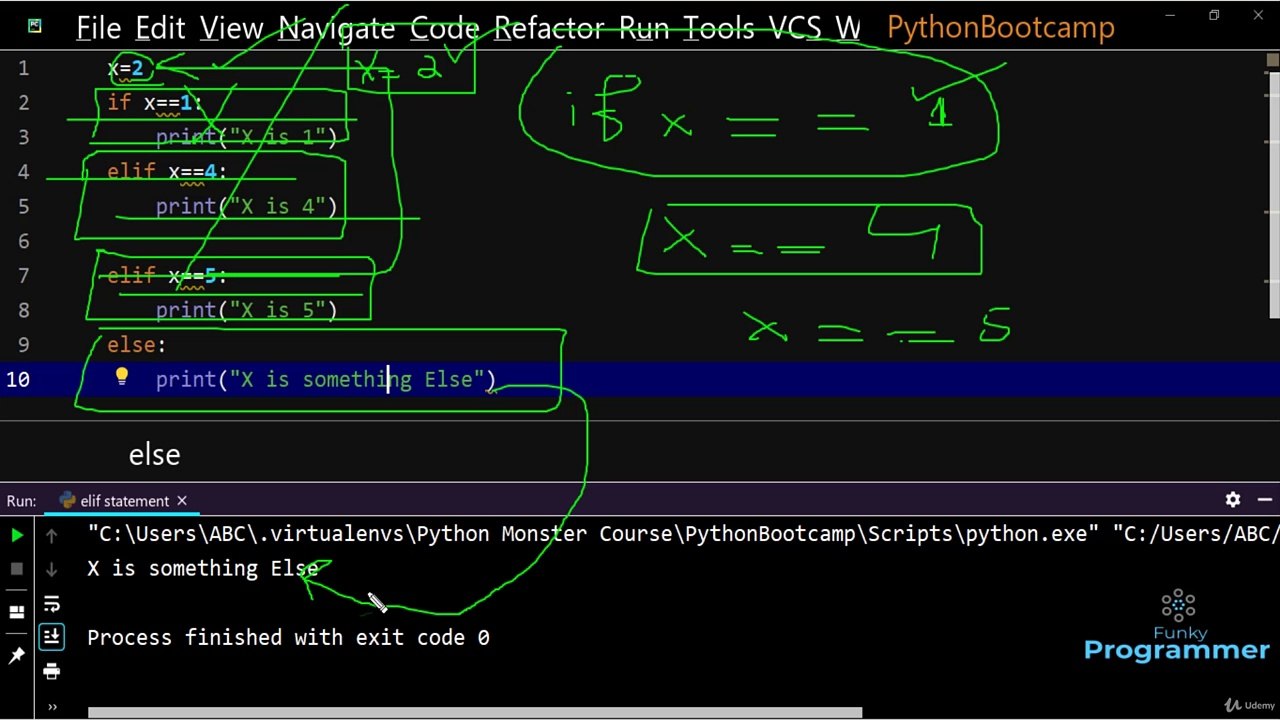Click the python.exe path in console
Image resolution: width=1280 pixels, height=720 pixels.
tap(592, 534)
